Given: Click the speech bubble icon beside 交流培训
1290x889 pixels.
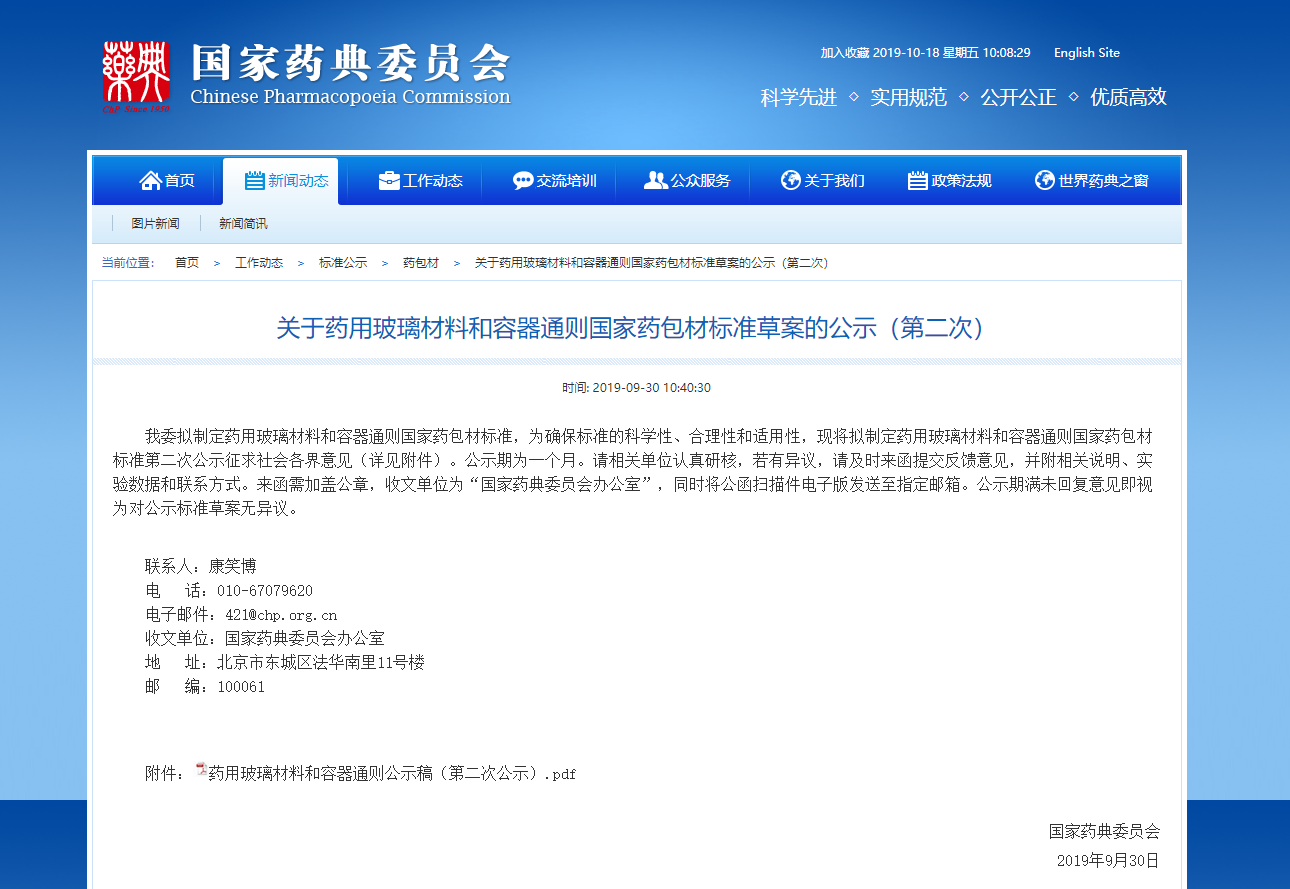Looking at the screenshot, I should point(523,180).
